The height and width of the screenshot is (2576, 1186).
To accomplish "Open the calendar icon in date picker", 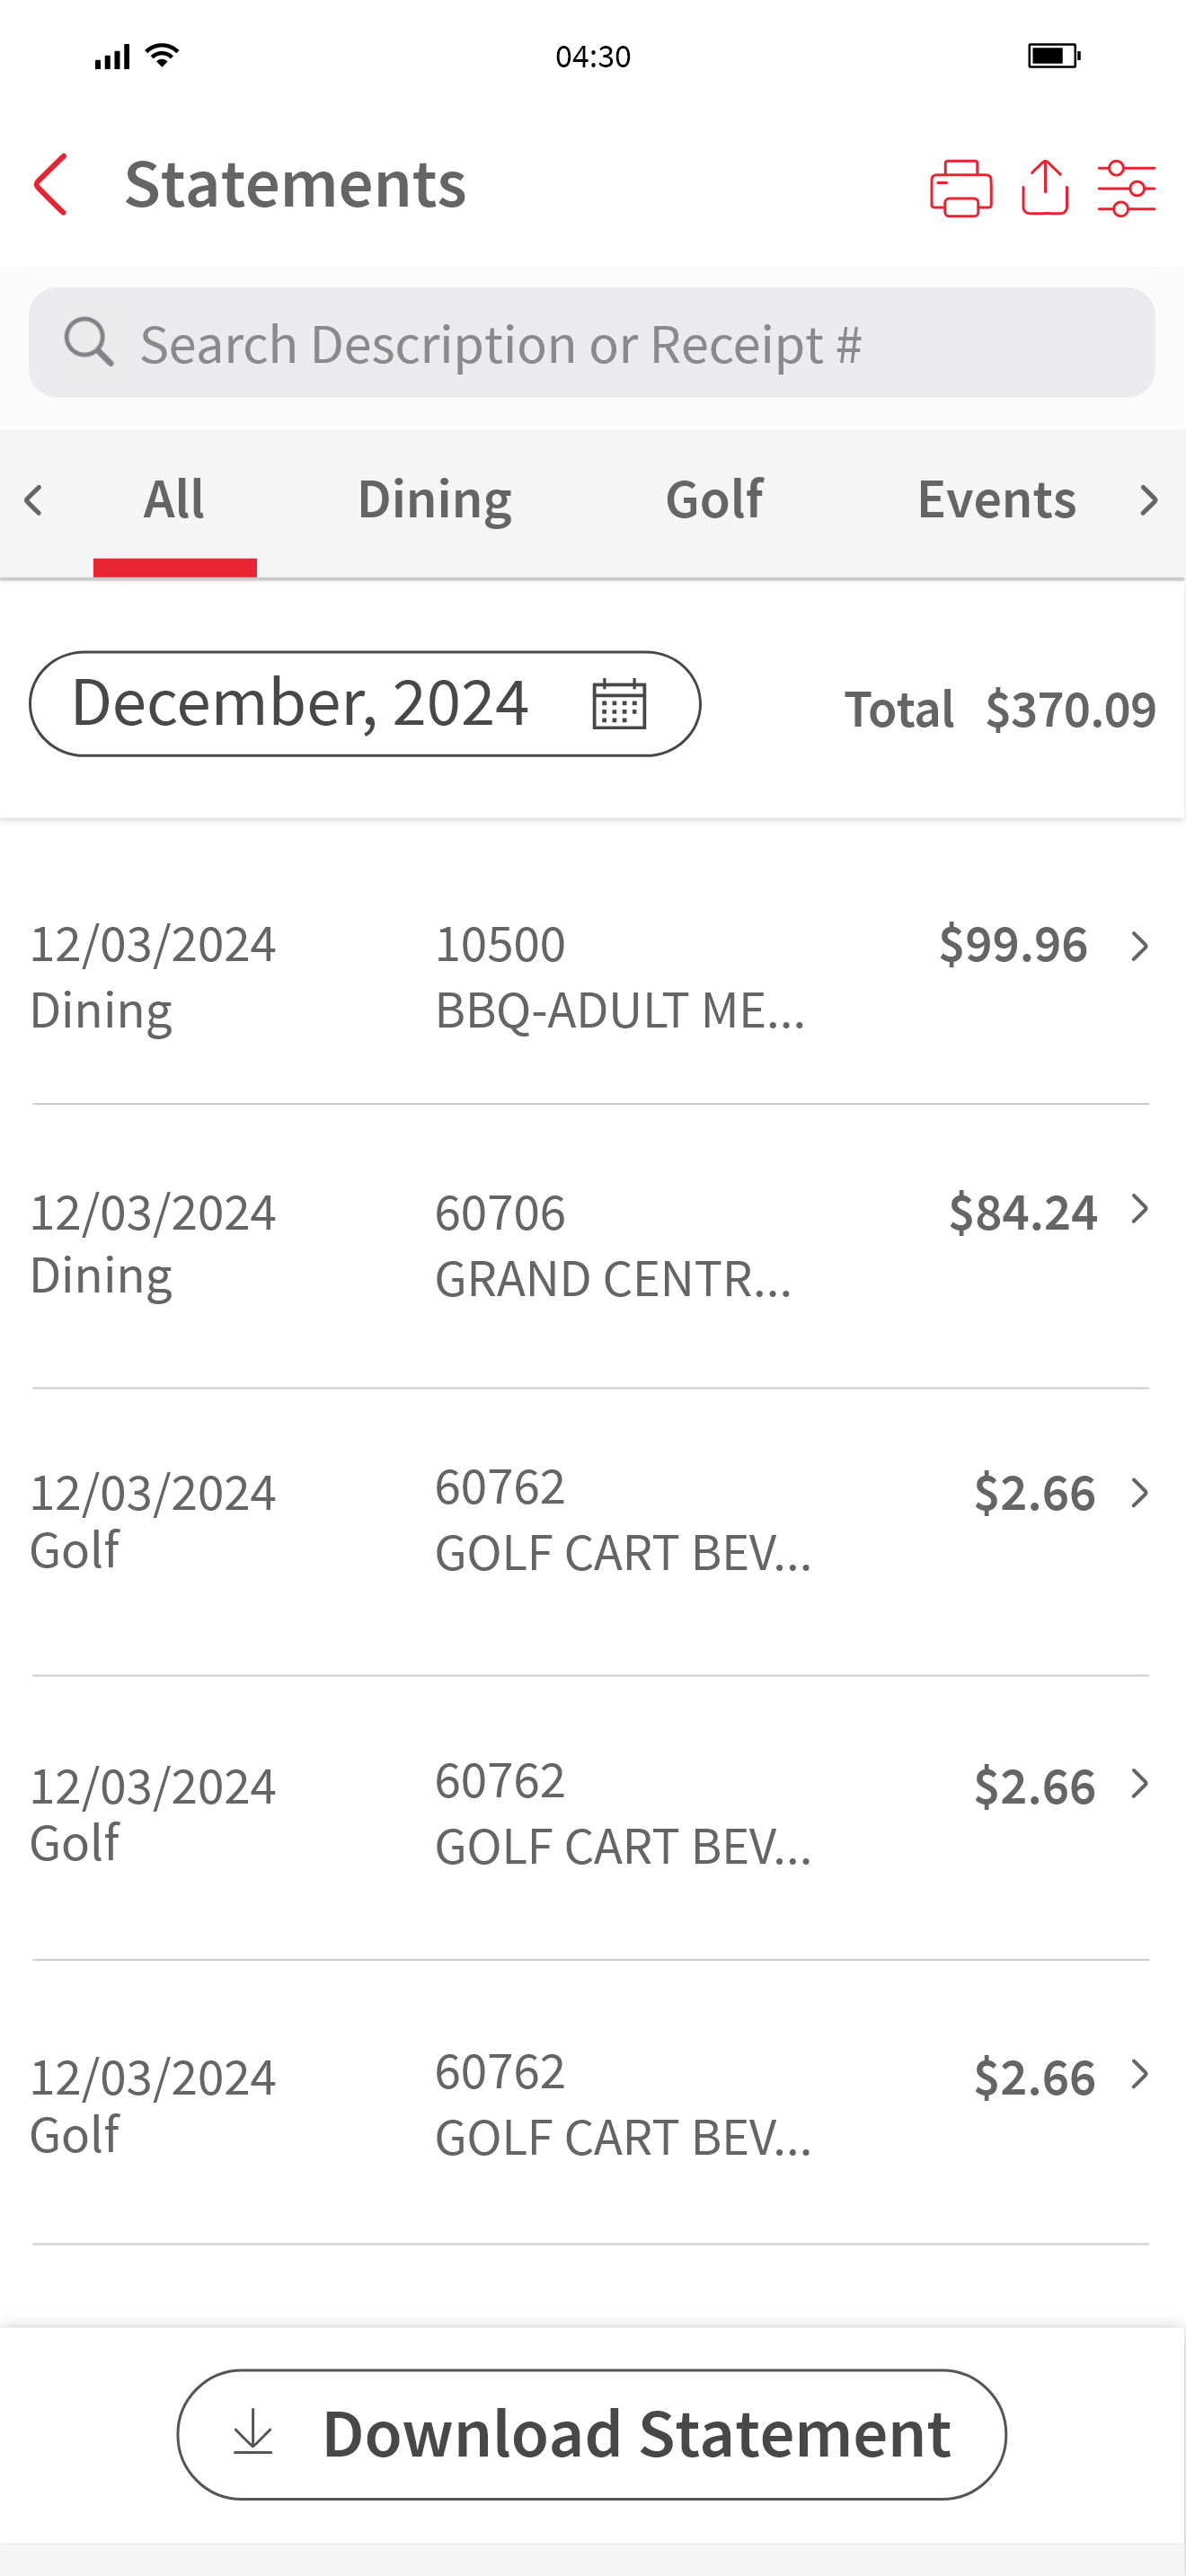I will coord(619,703).
